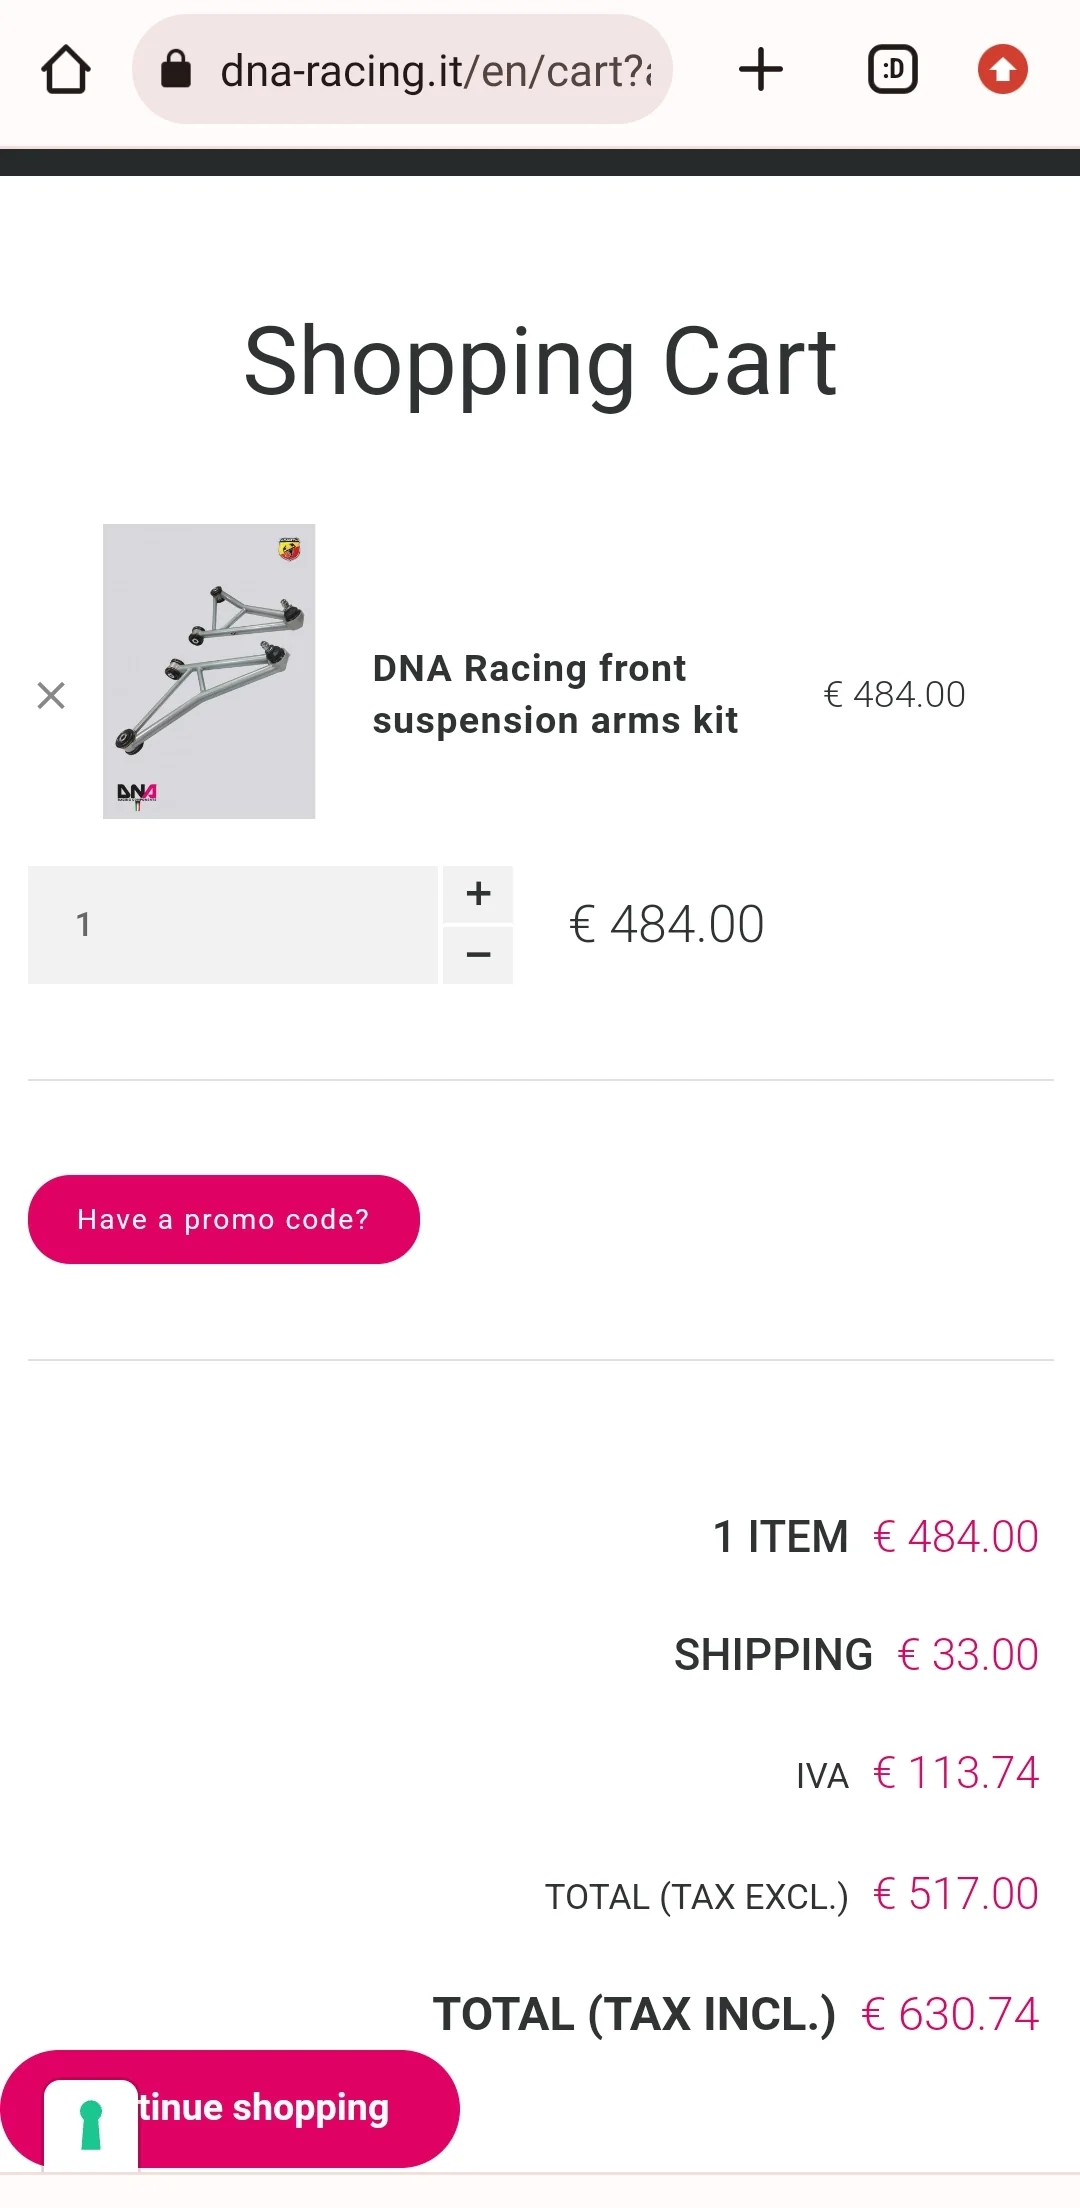
Task: Remove the suspension arms kit with X
Action: tap(51, 695)
